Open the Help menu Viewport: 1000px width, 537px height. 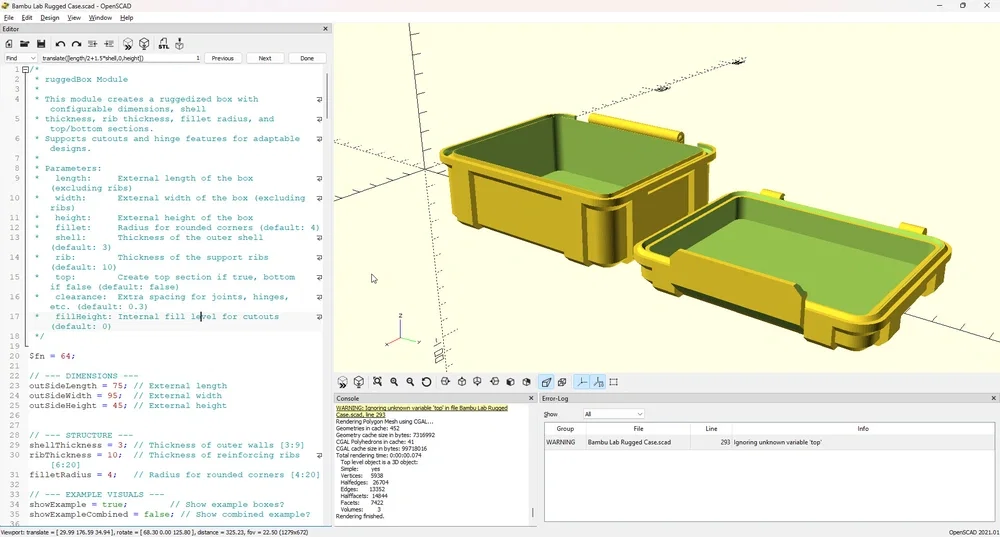(x=127, y=18)
